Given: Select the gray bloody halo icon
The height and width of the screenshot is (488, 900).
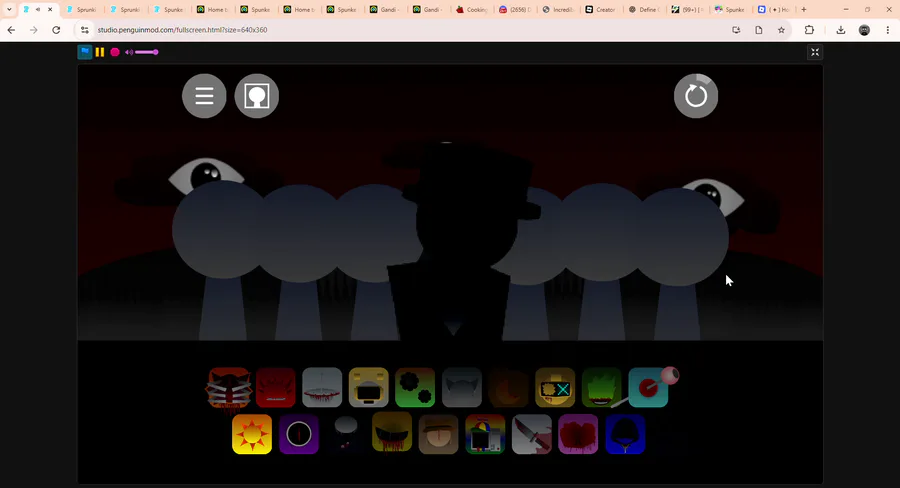Looking at the screenshot, I should [x=322, y=388].
